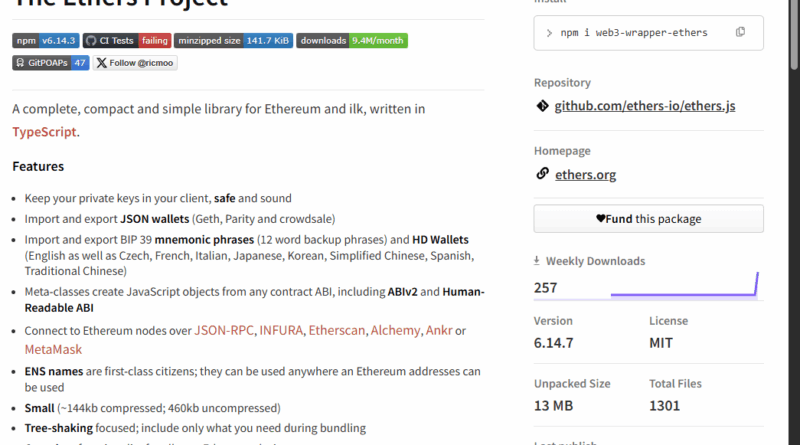Viewport: 800px width, 445px height.
Task: Click the bold ABIv2 text
Action: point(403,292)
